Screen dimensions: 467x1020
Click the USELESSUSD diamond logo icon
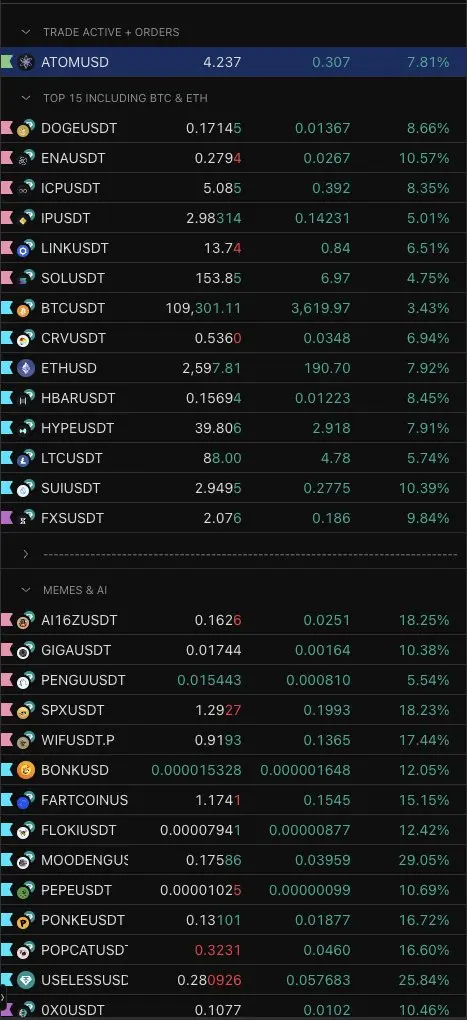pyautogui.click(x=26, y=980)
